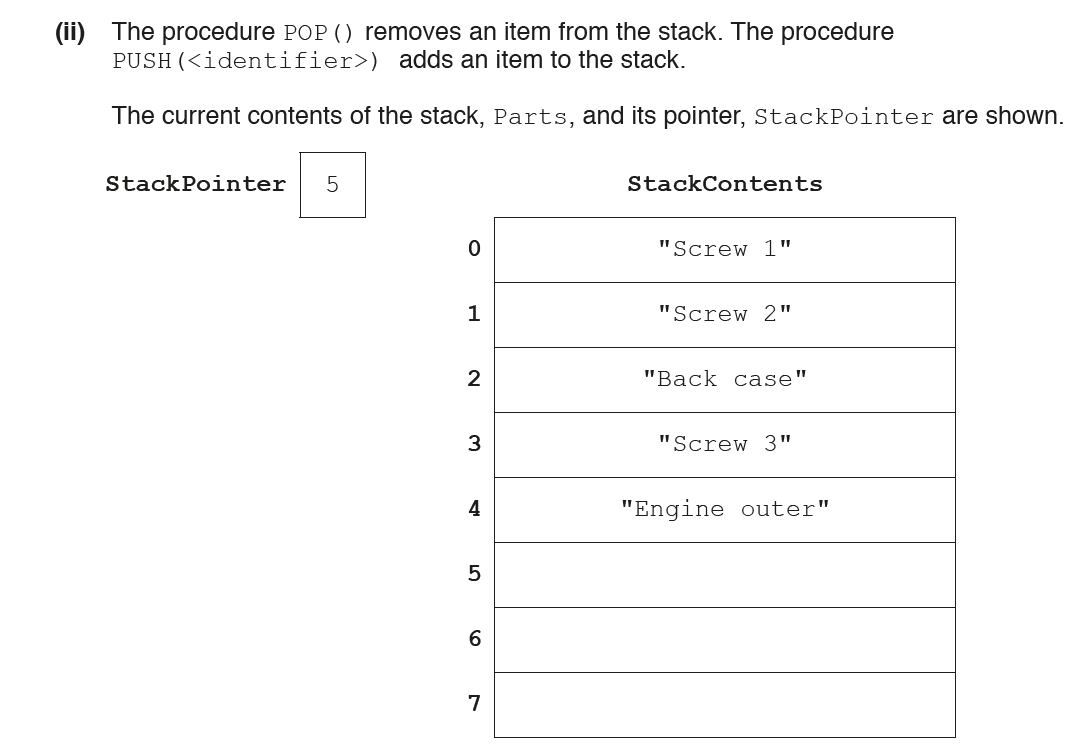Click the StackPointer value box showing 5
The image size is (1077, 751).
[332, 185]
